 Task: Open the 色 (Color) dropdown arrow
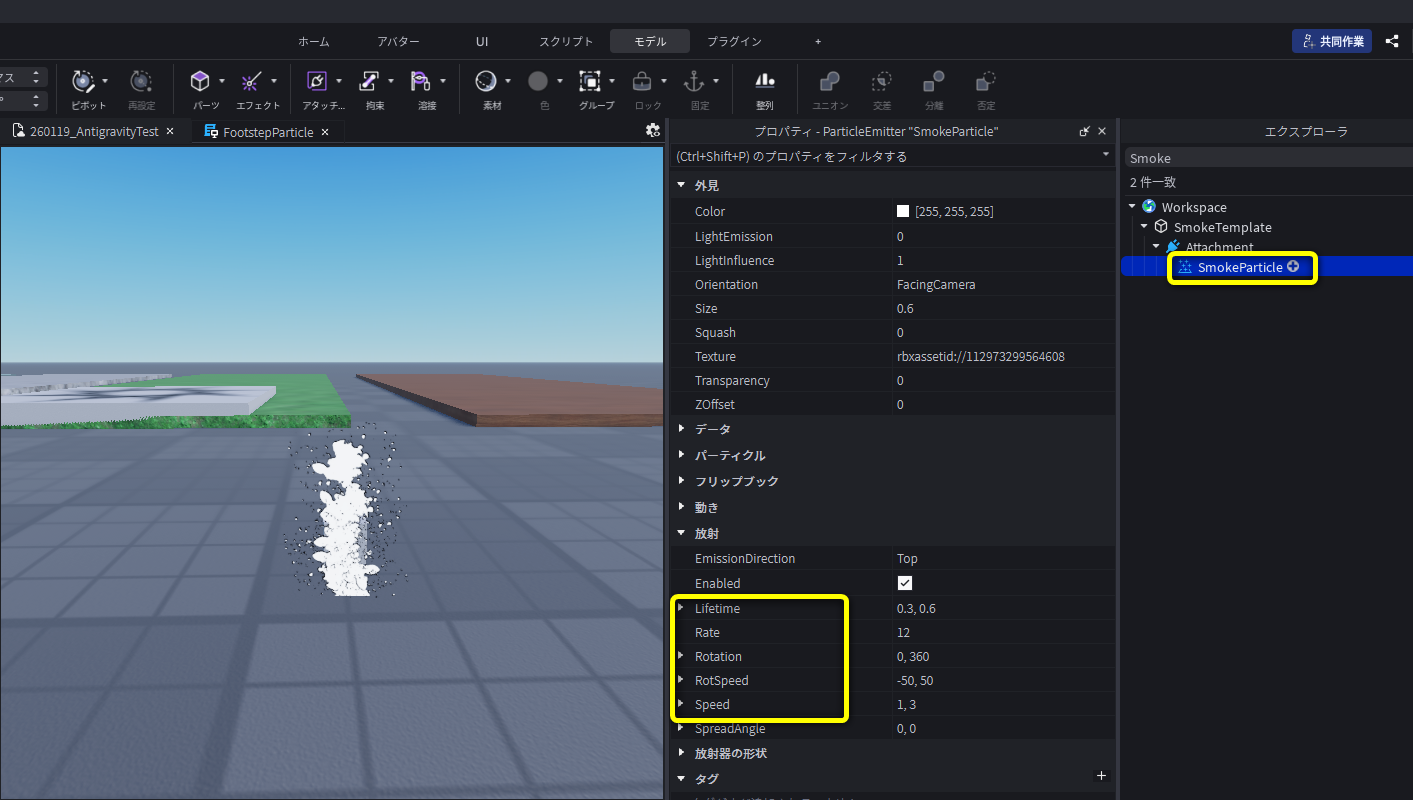pos(559,81)
